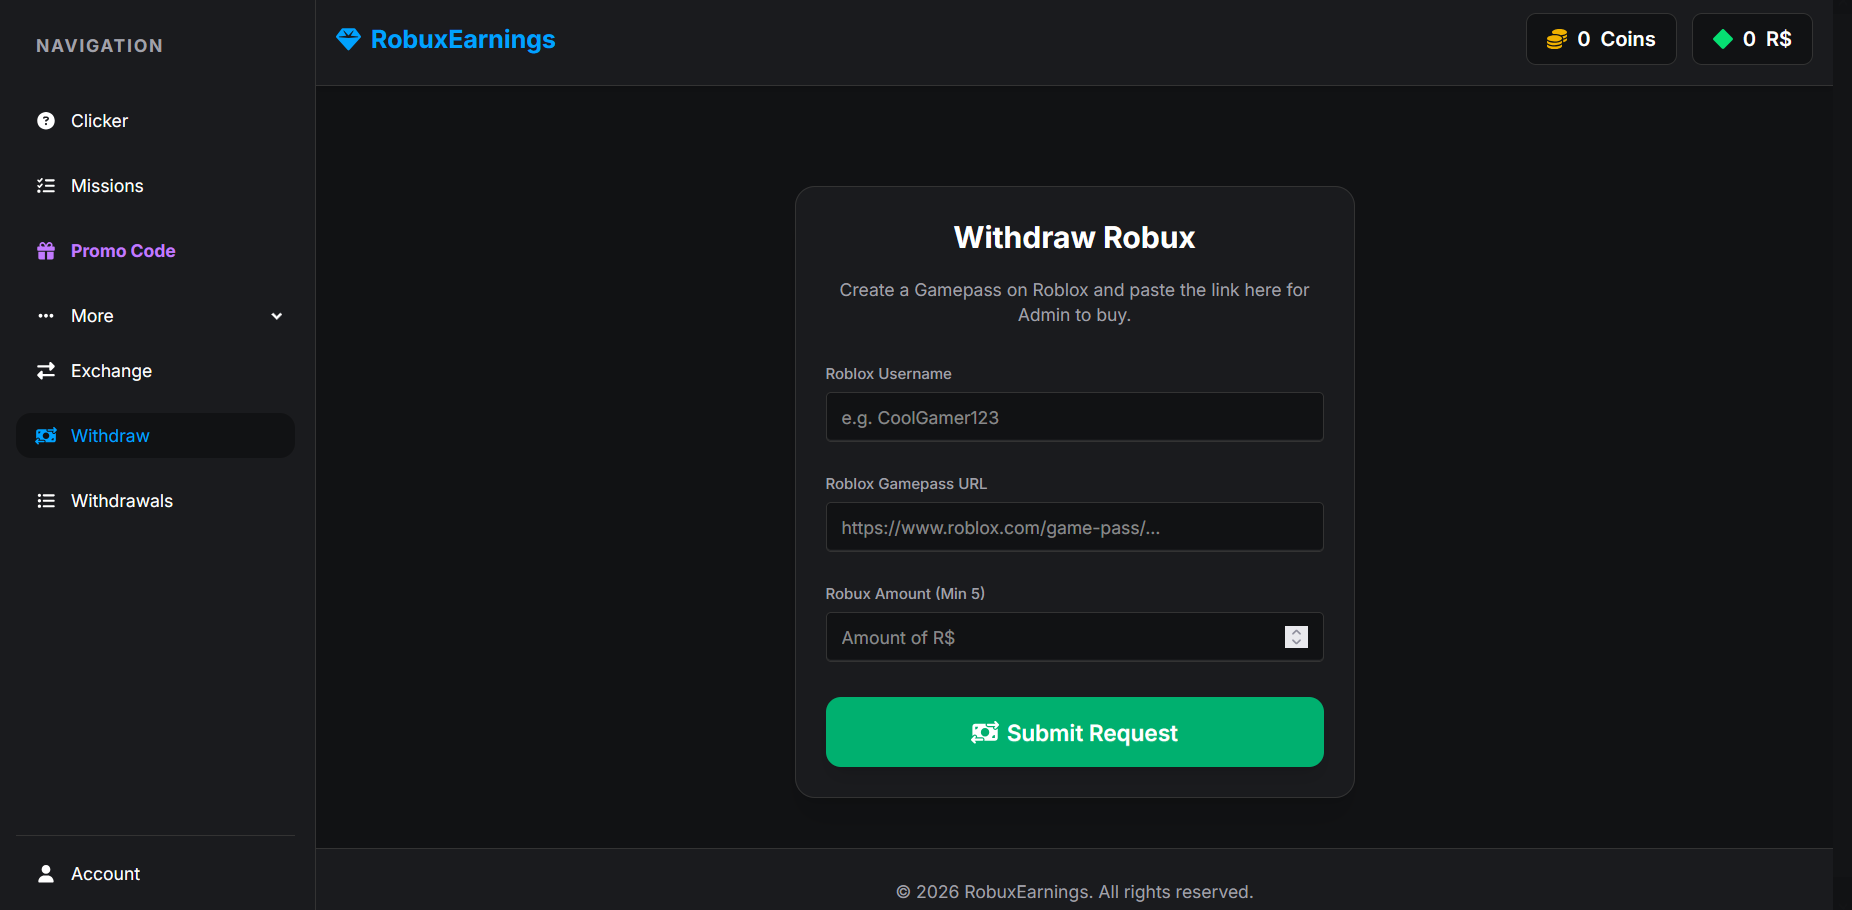Open the Clicker page
This screenshot has height=910, width=1852.
(155, 121)
